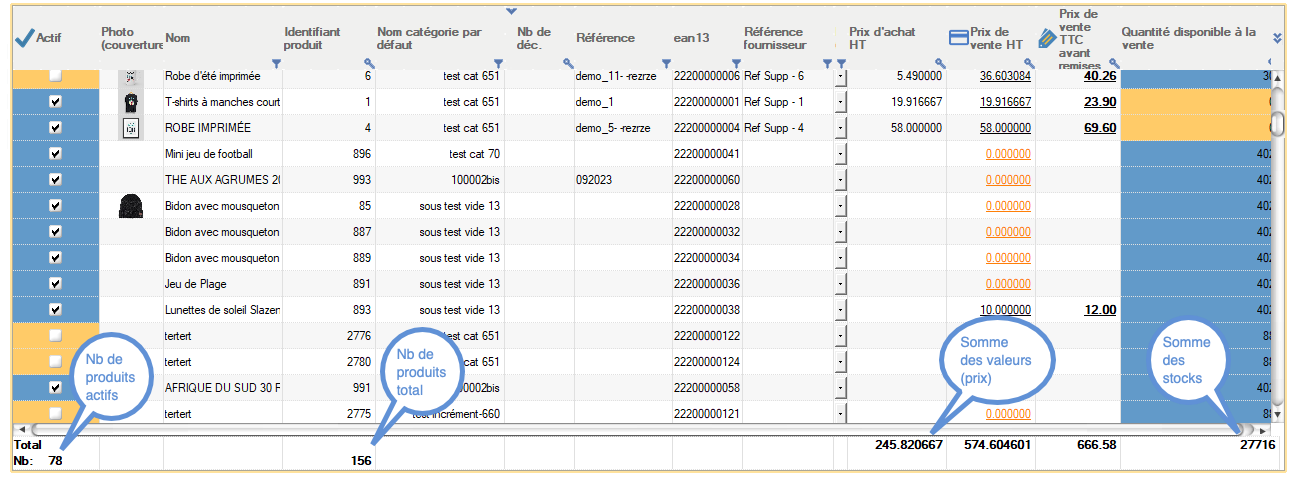Click the search magnifier under Identifiant produit
The height and width of the screenshot is (493, 1291).
pyautogui.click(x=369, y=64)
